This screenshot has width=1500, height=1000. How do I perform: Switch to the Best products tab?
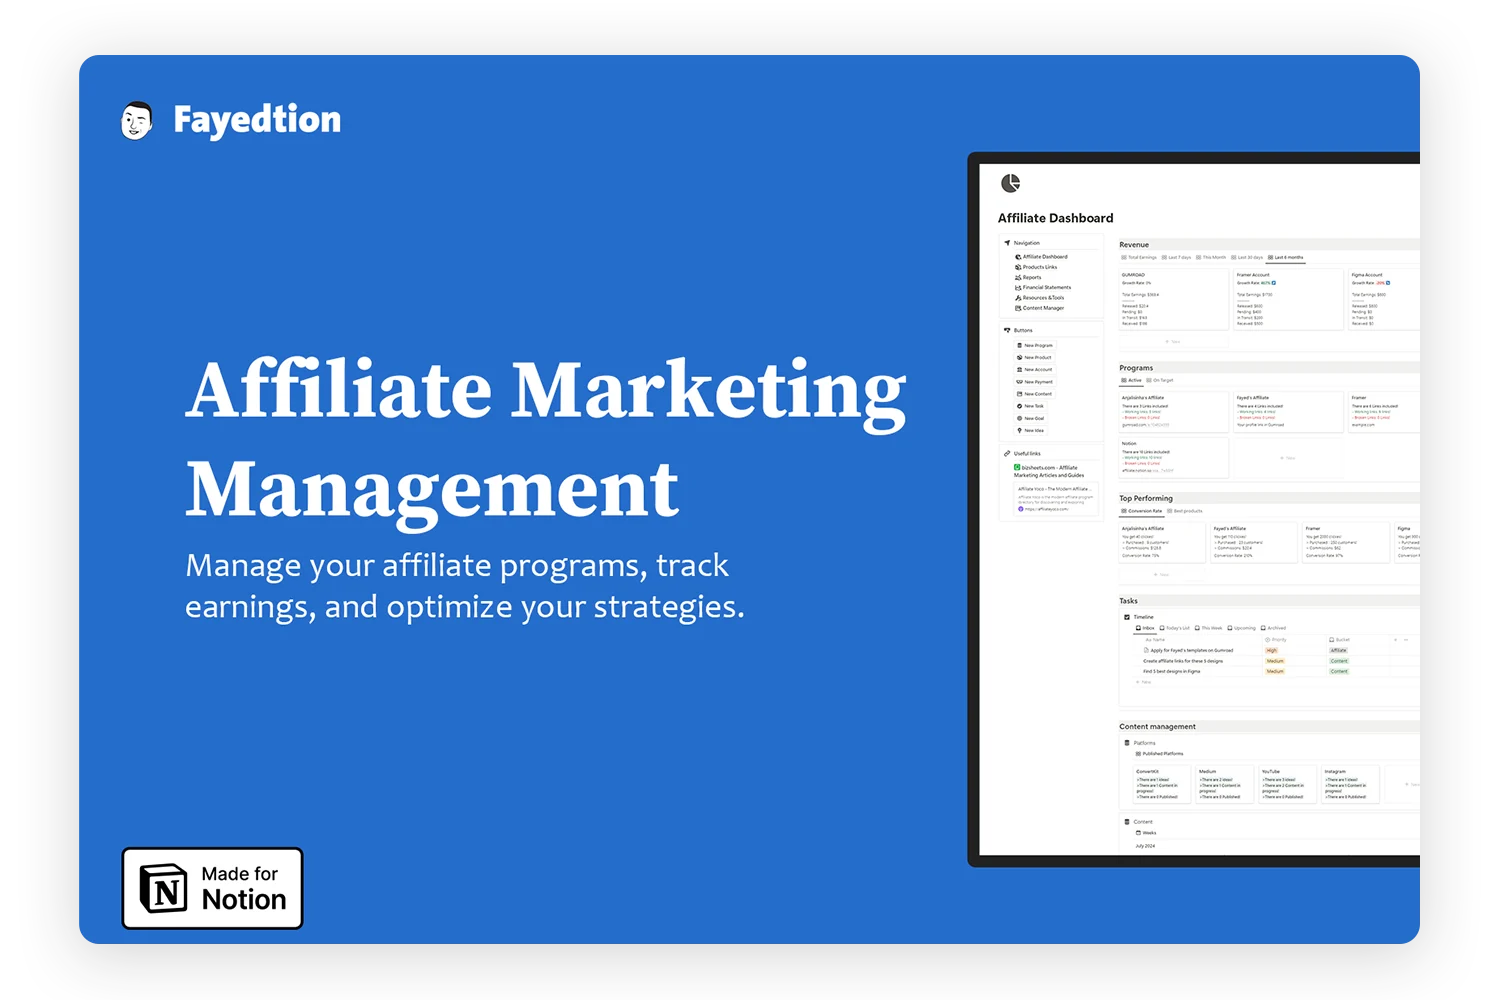tap(1184, 511)
